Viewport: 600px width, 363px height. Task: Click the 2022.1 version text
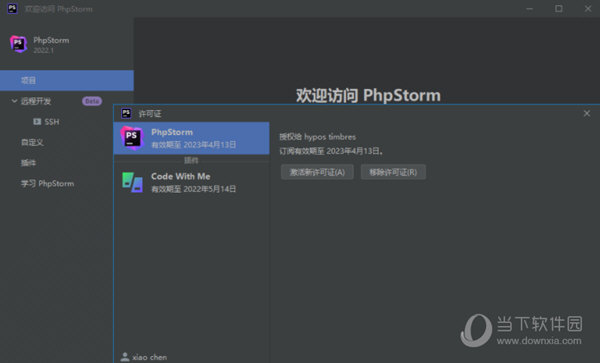[43, 50]
